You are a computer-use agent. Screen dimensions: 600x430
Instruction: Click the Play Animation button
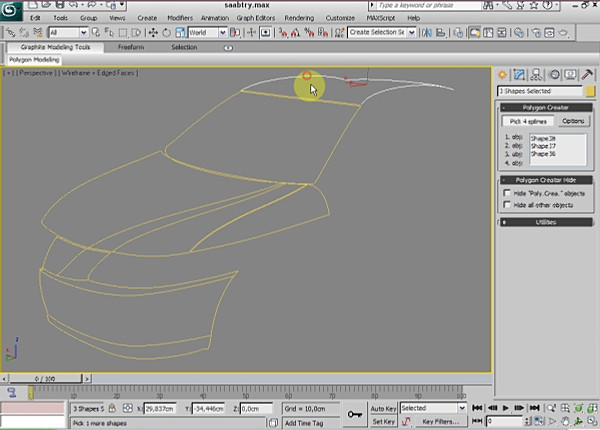point(505,408)
